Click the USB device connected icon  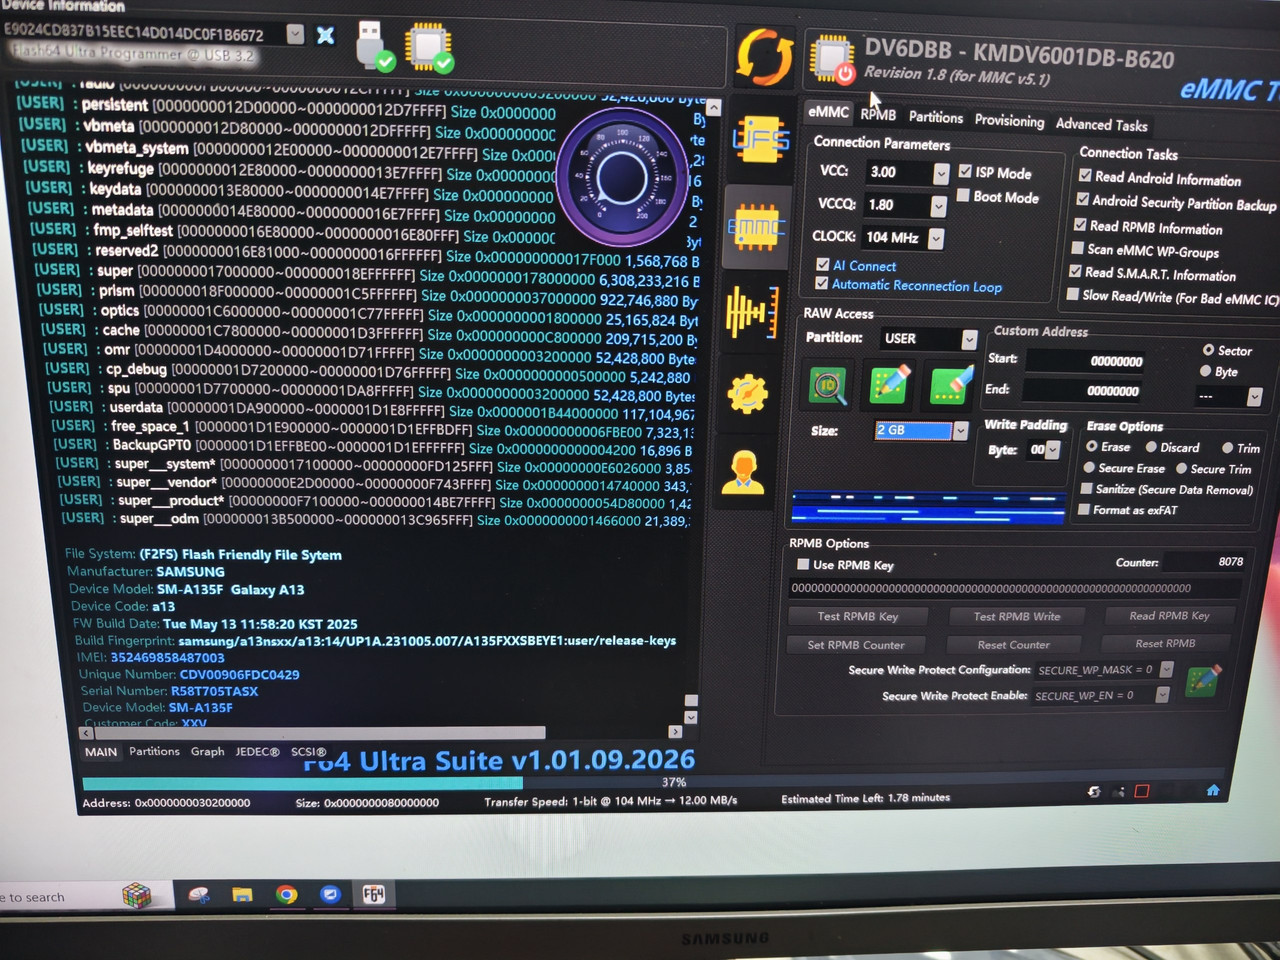(374, 45)
